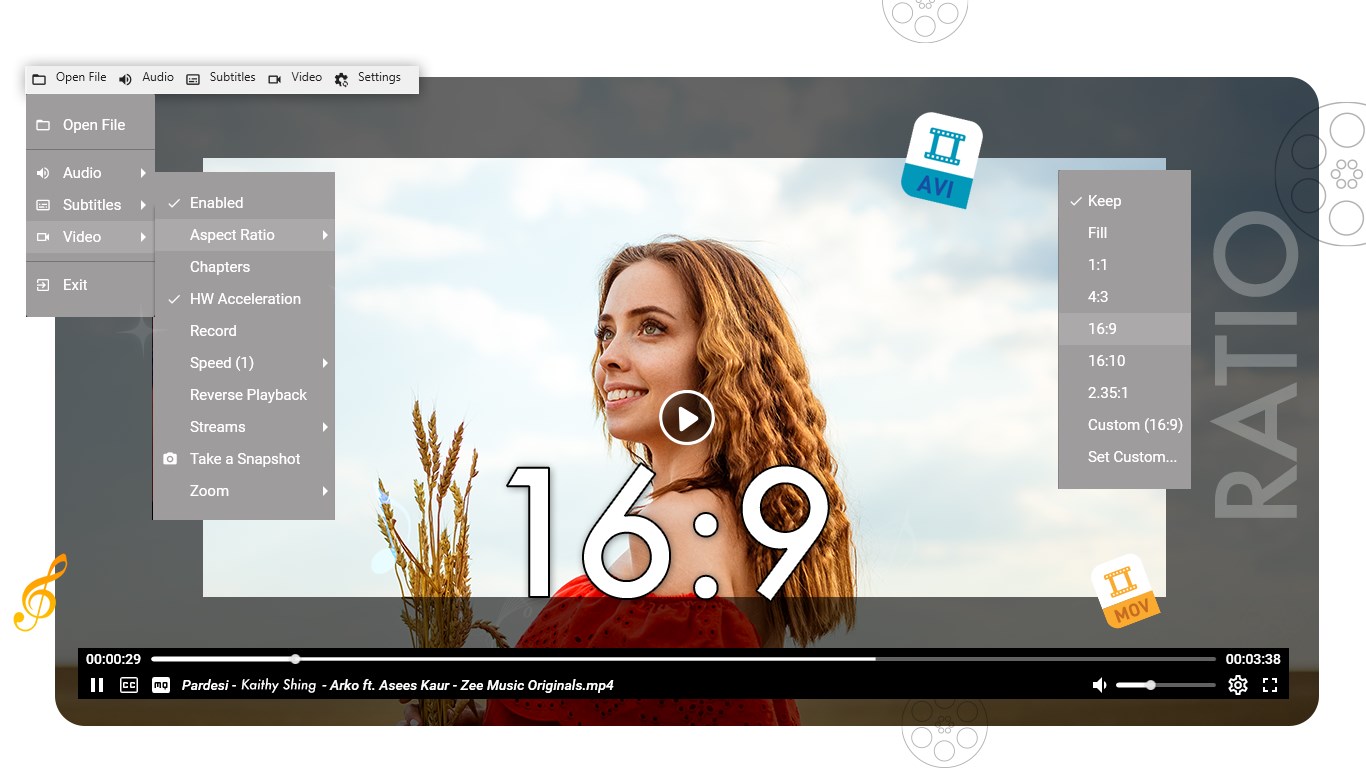
Task: Open player settings via the gear icon
Action: click(x=1238, y=685)
